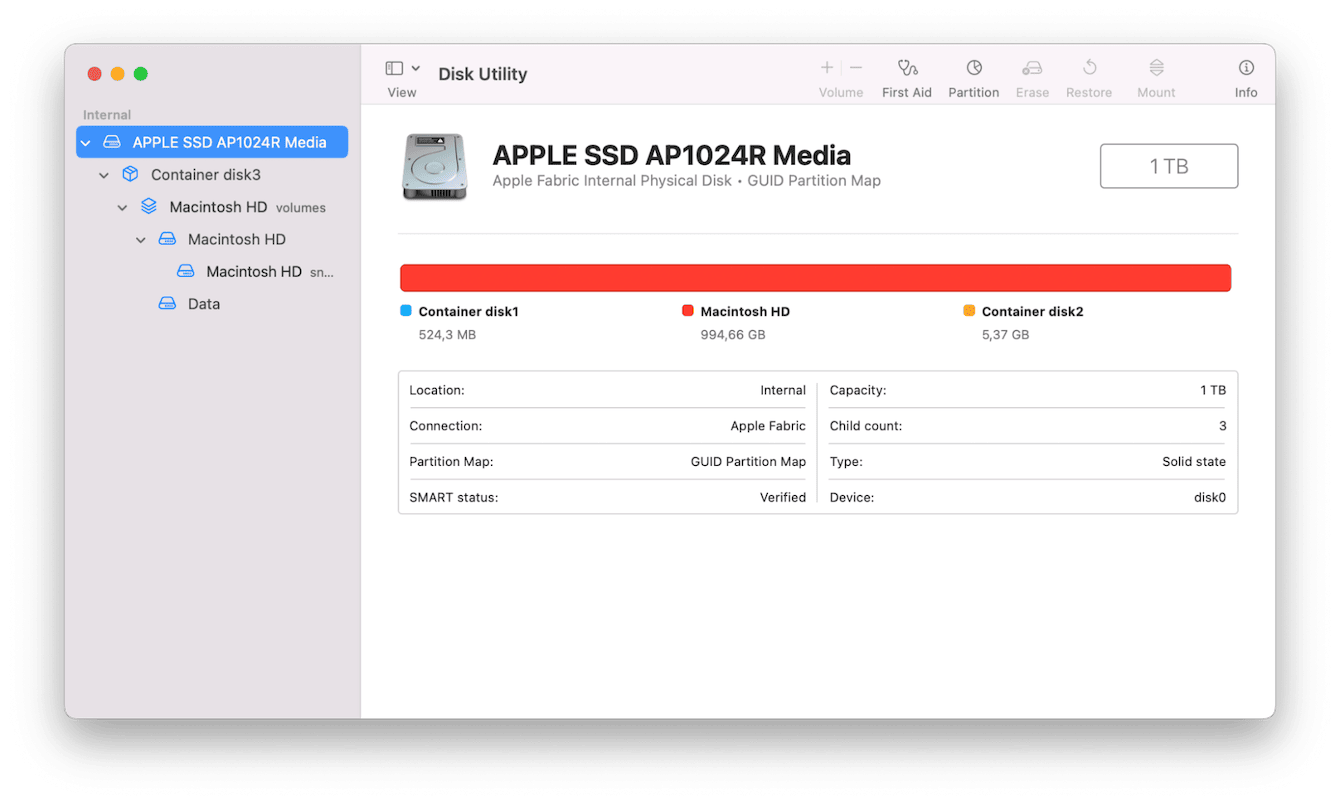Click the Mount toolbar icon

coord(1156,75)
